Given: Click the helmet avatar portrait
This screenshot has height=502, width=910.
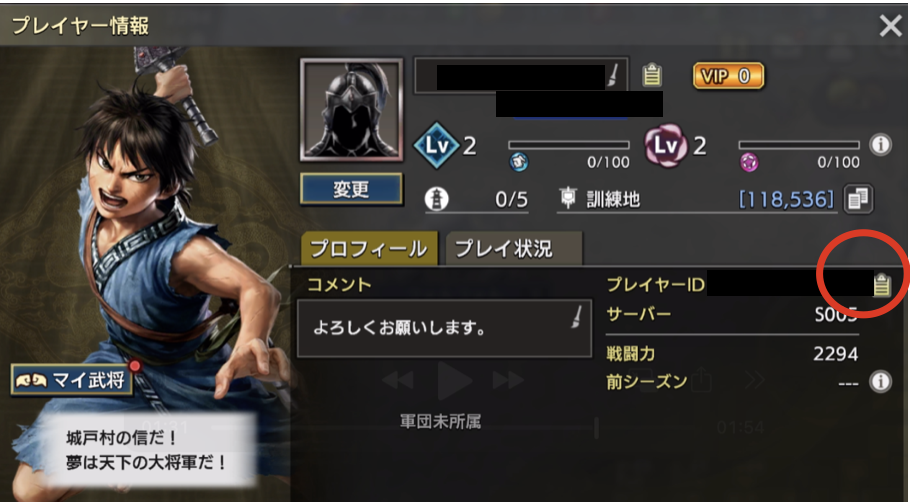Looking at the screenshot, I should (351, 109).
